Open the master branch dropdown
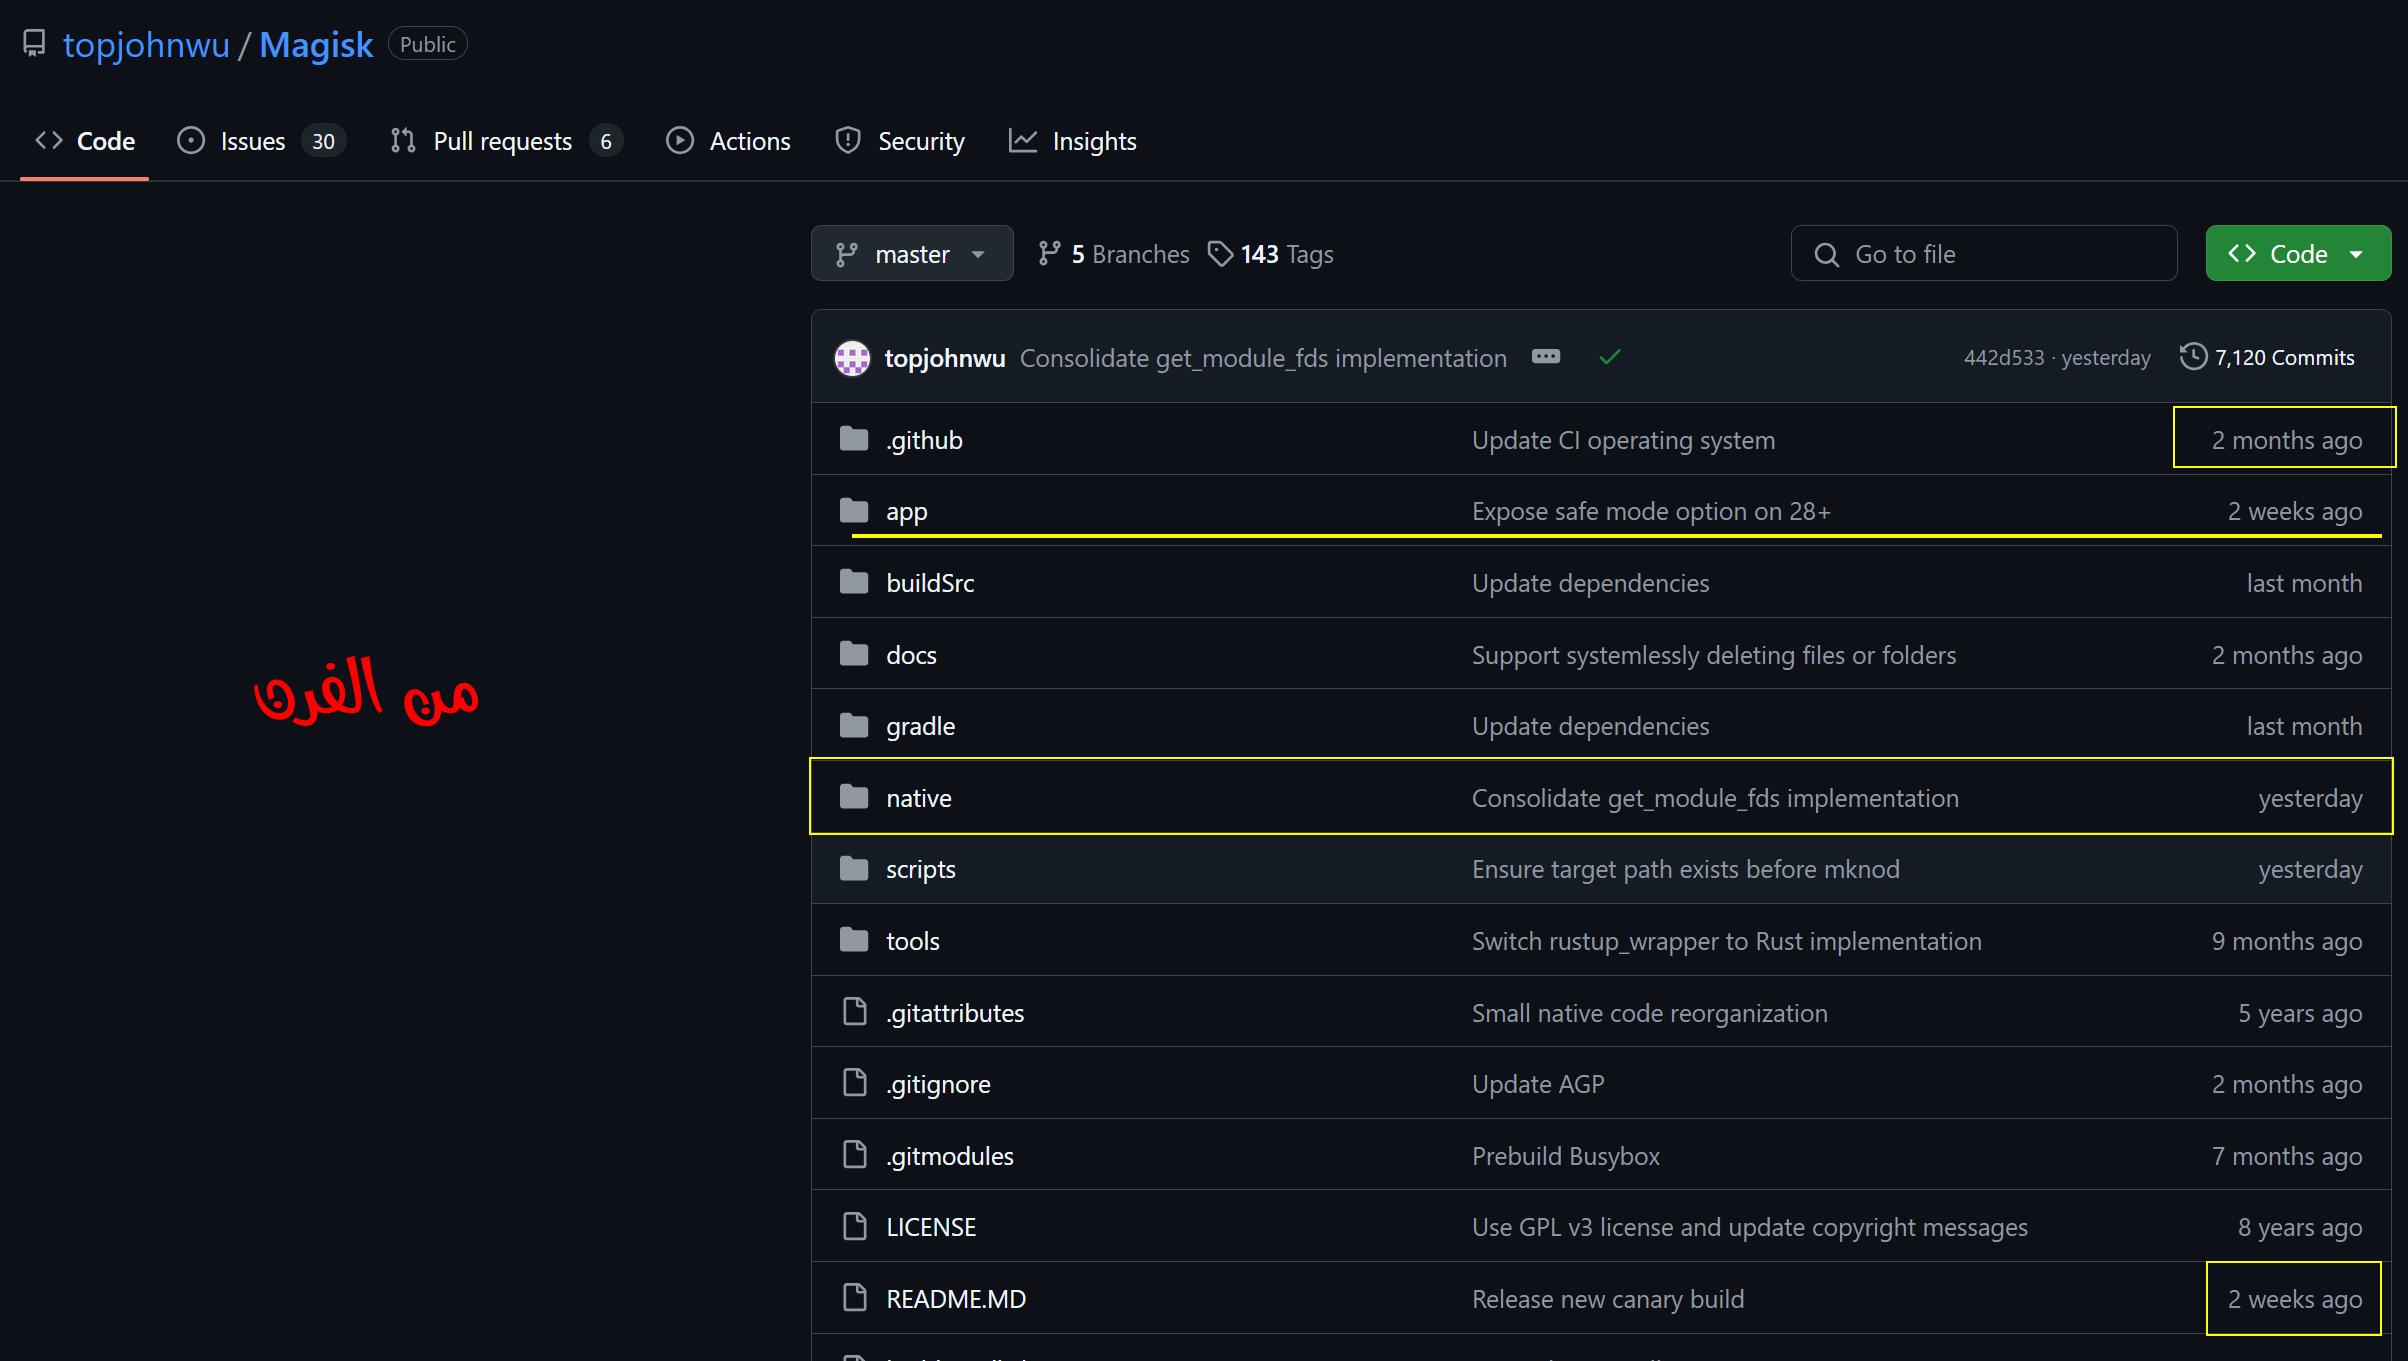 pyautogui.click(x=911, y=254)
